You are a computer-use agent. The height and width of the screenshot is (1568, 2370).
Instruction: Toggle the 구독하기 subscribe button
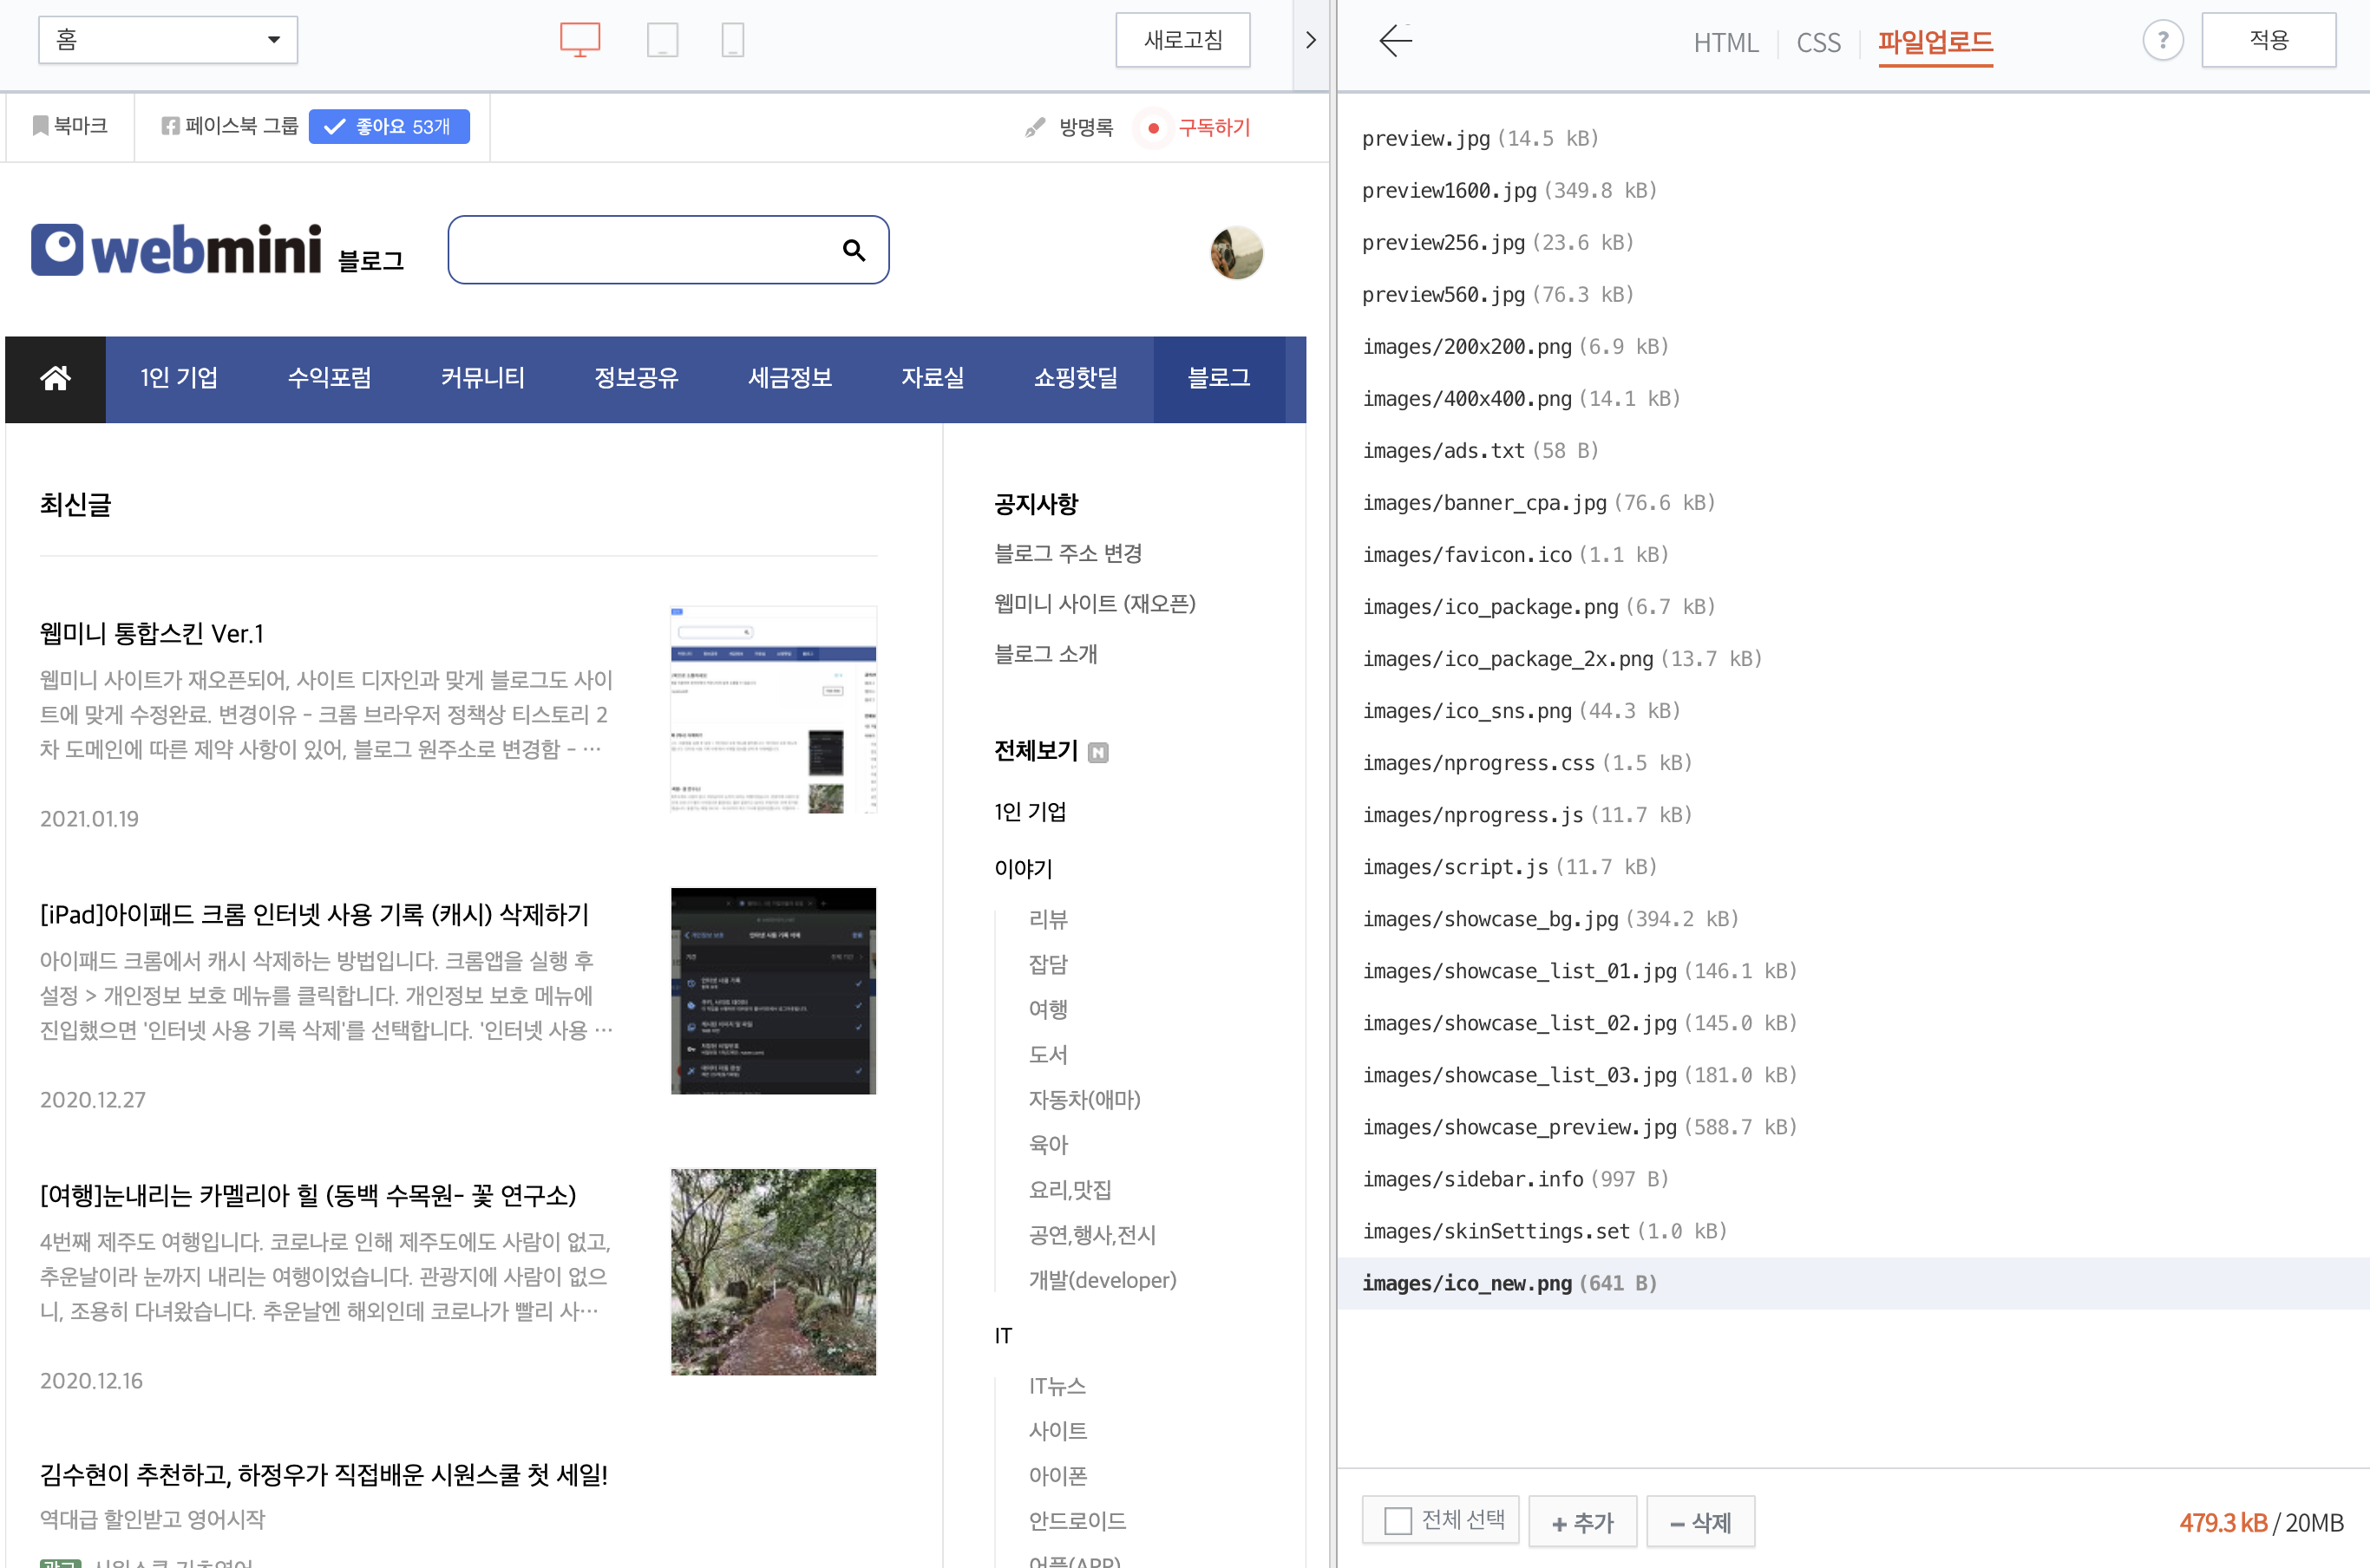[x=1200, y=128]
